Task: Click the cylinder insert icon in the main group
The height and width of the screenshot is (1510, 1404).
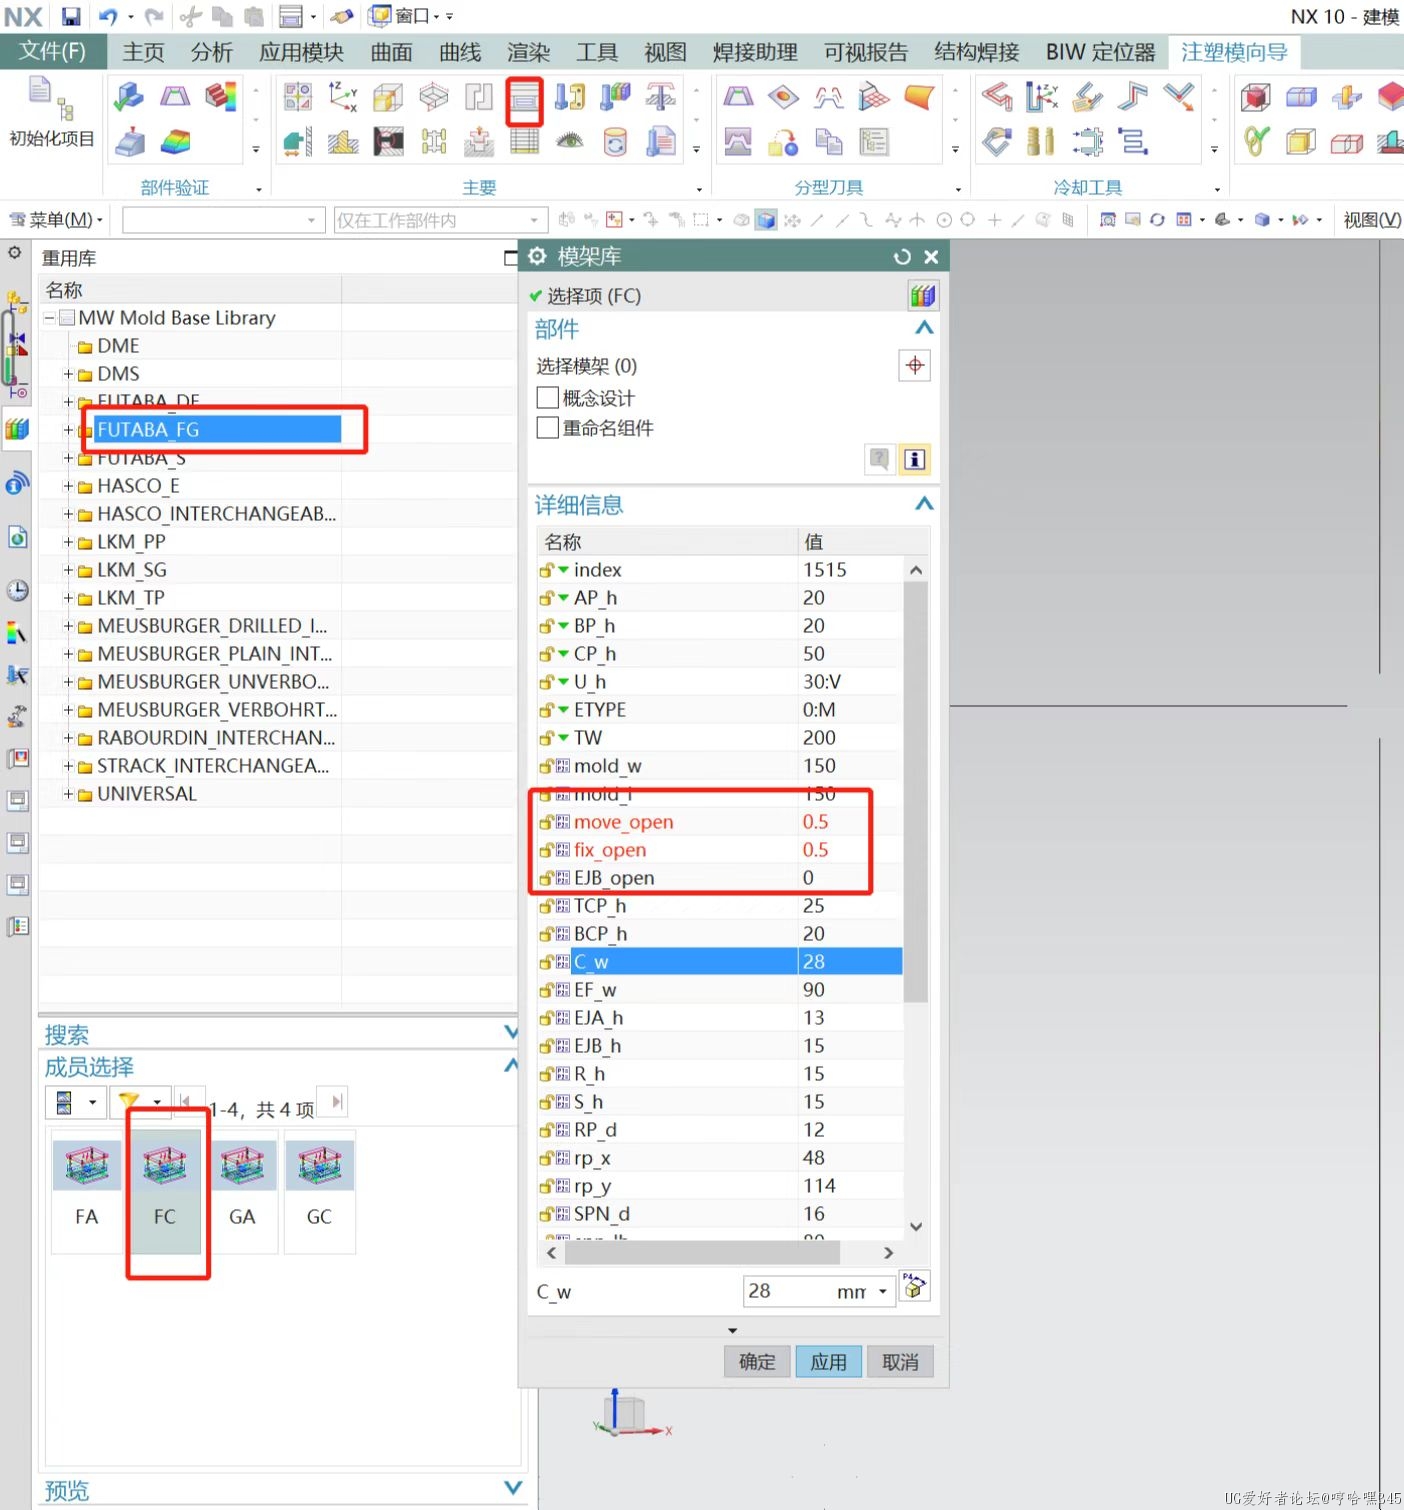Action: pyautogui.click(x=615, y=142)
